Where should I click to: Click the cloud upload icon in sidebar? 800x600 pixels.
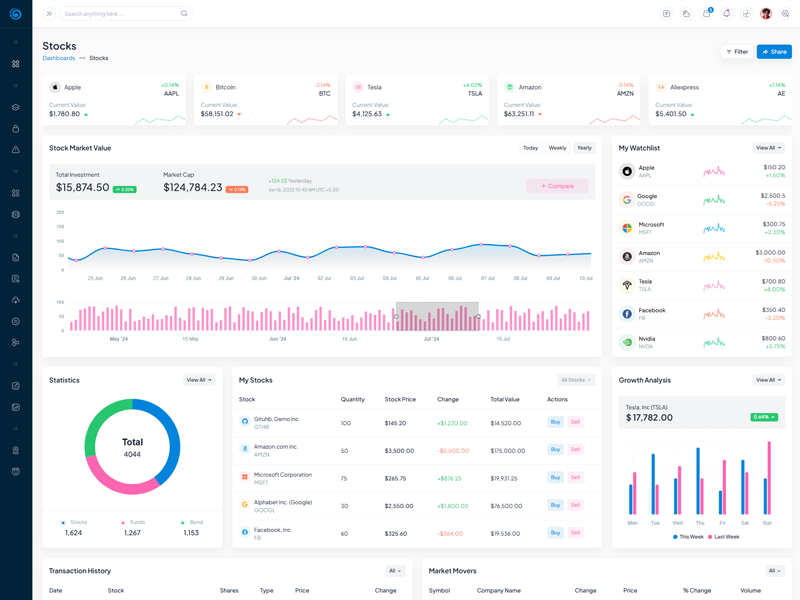click(x=16, y=300)
